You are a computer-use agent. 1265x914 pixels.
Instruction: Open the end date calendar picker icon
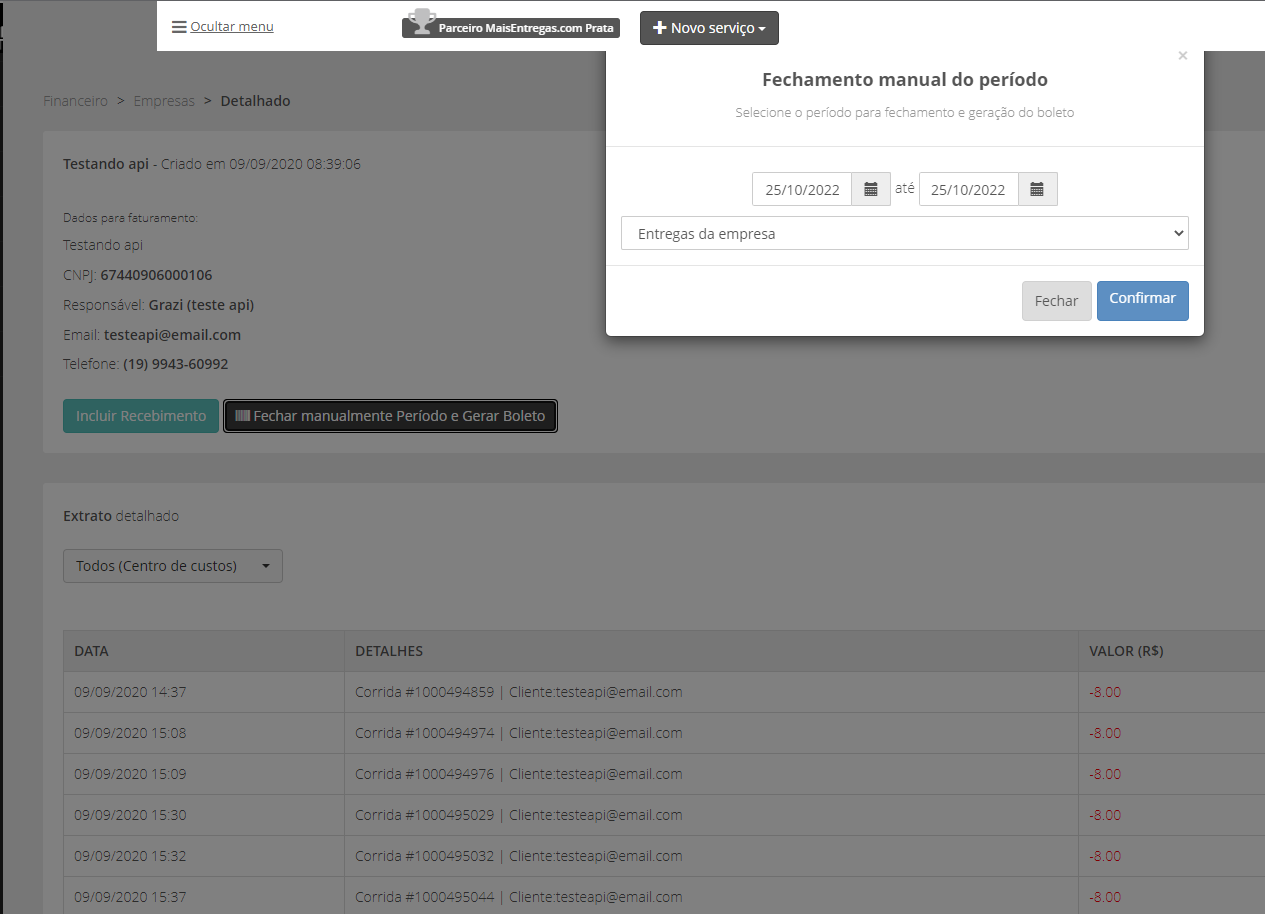point(1037,189)
